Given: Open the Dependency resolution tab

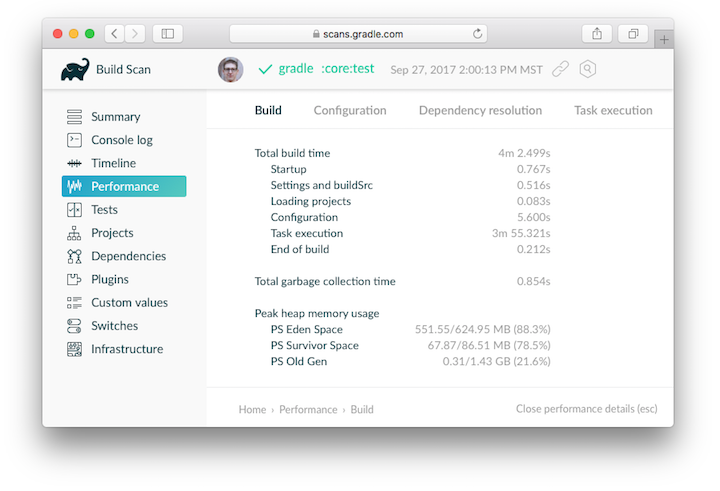Looking at the screenshot, I should pos(480,110).
